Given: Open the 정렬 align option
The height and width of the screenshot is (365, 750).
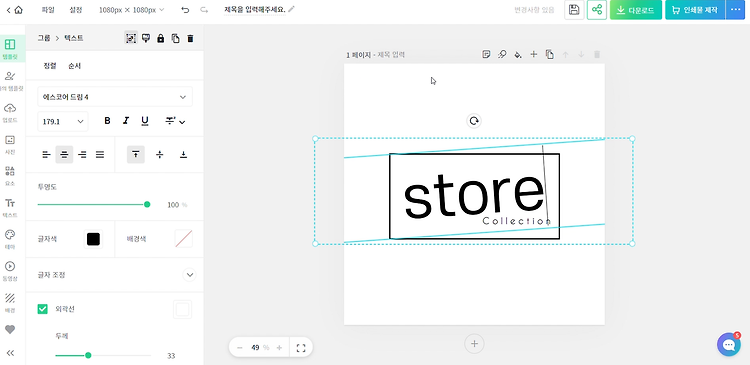Looking at the screenshot, I should (50, 66).
